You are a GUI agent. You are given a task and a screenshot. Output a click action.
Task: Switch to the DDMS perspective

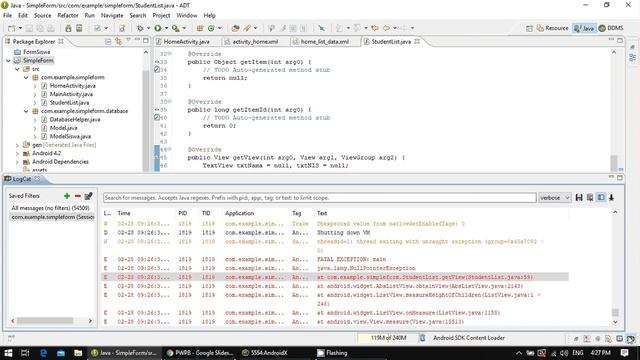(x=611, y=28)
